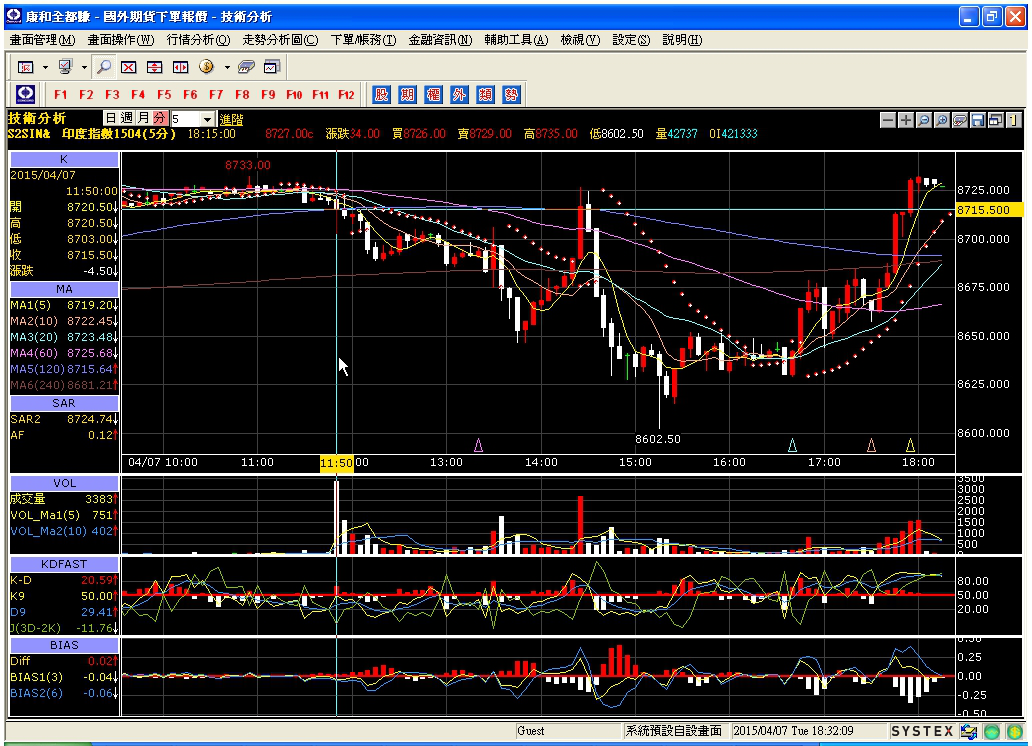Select the 月 monthly period toggle

tap(143, 119)
